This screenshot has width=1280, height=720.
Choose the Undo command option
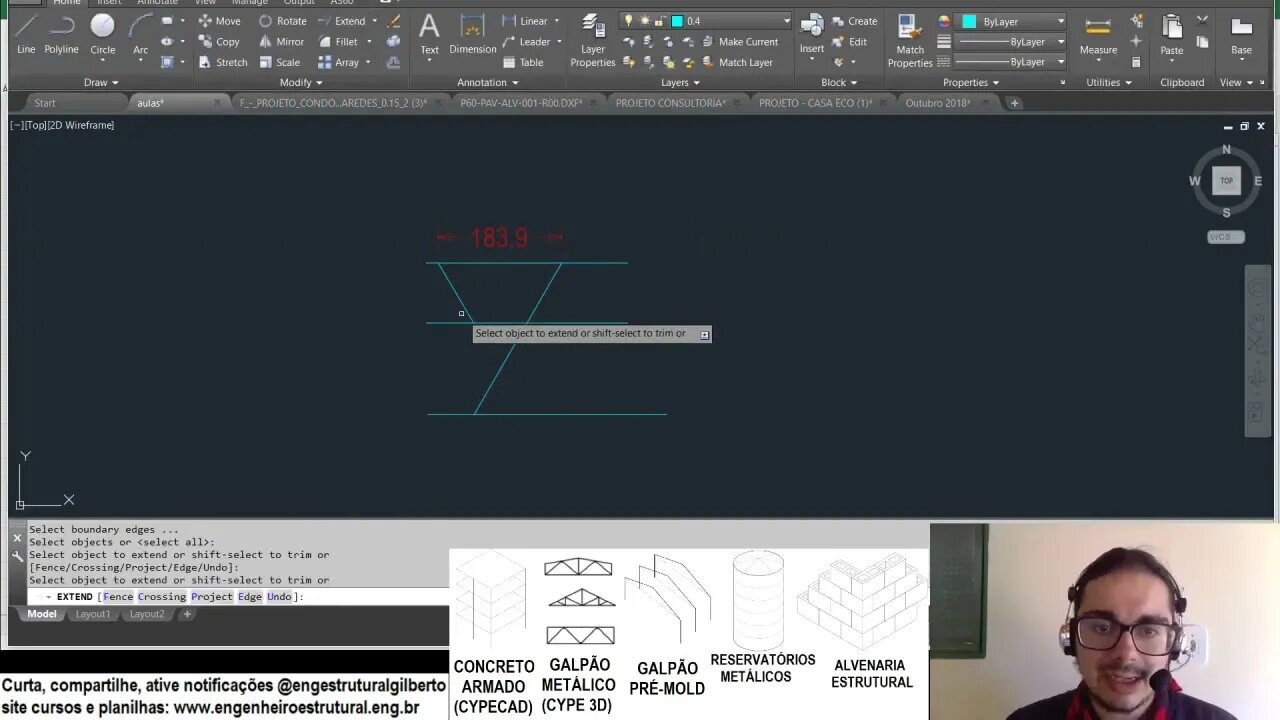coord(279,597)
